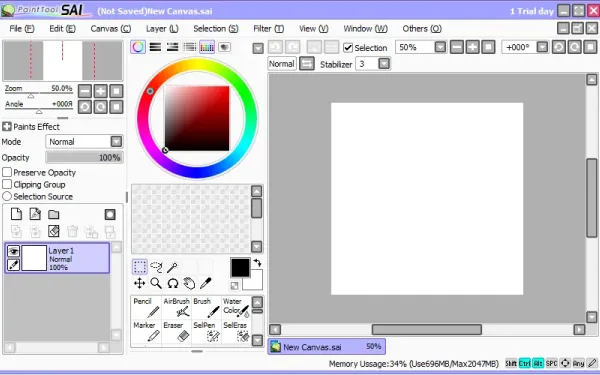Rotate view counterclockwise in top toolbar
600x375 pixels.
(x=559, y=47)
